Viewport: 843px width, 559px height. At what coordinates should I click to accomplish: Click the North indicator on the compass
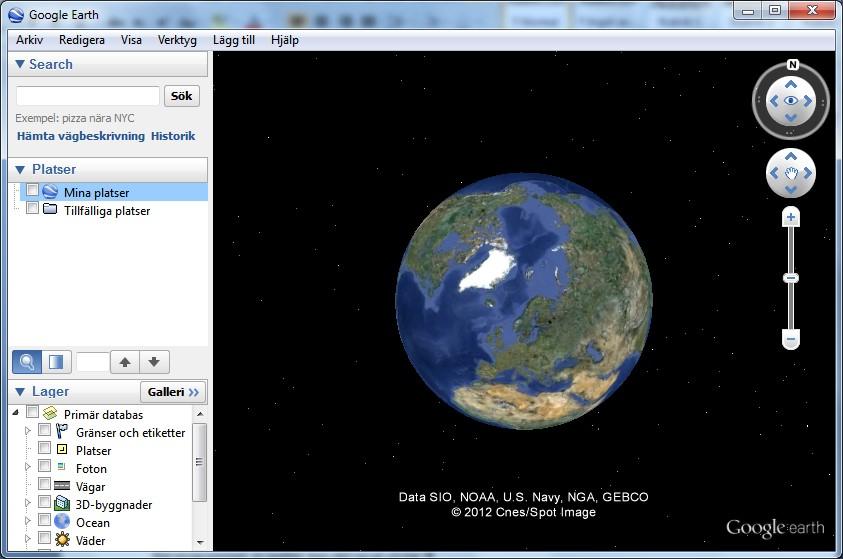coord(792,65)
